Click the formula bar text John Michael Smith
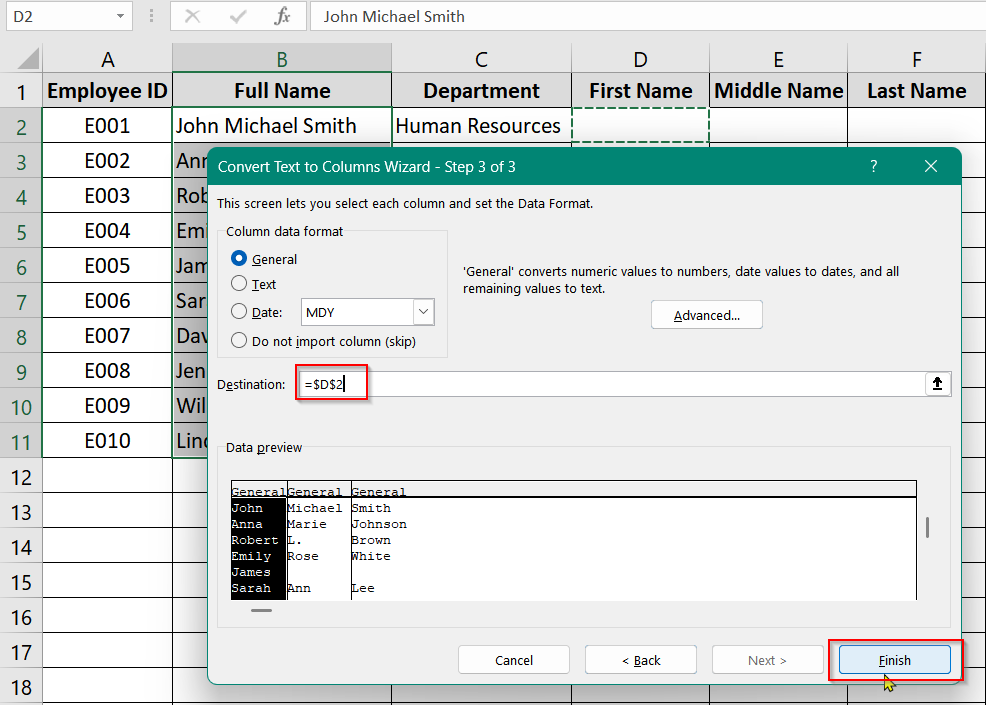Screen dimensions: 986x705 click(394, 16)
